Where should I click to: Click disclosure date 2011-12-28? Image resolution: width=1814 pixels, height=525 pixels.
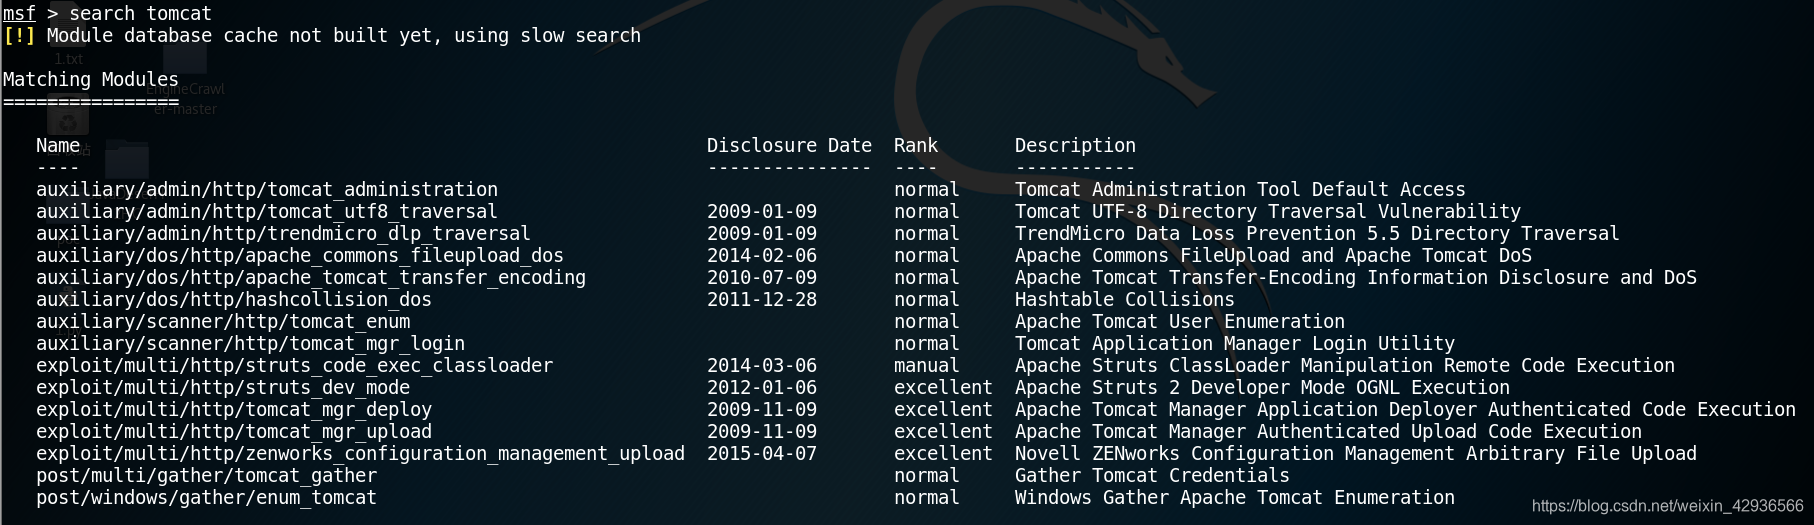click(762, 300)
